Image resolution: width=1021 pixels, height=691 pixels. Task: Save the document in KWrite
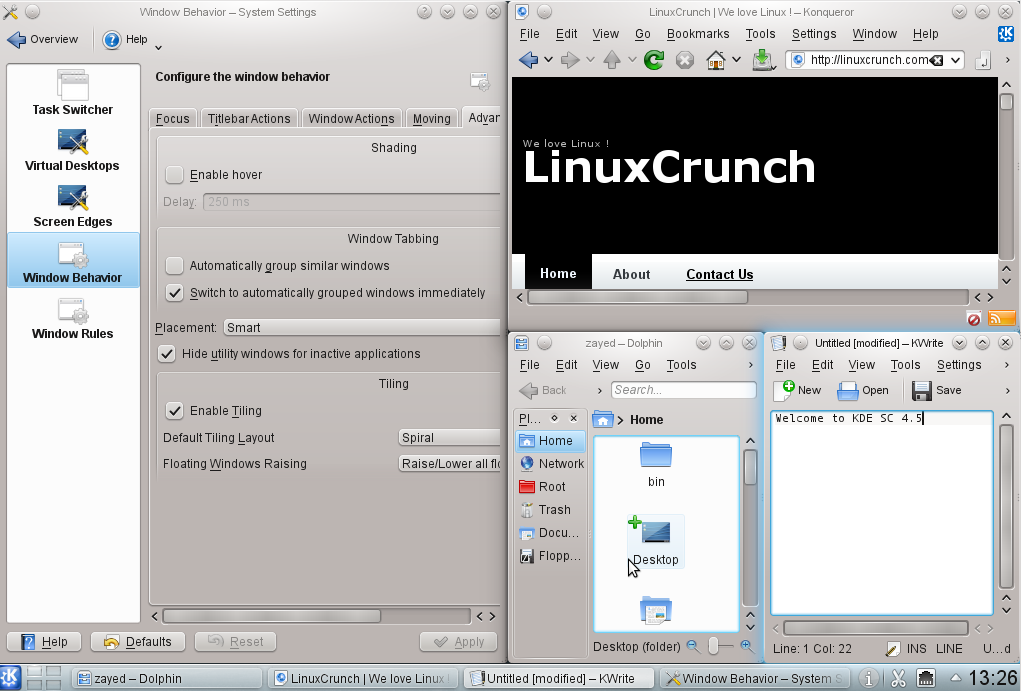tap(936, 390)
